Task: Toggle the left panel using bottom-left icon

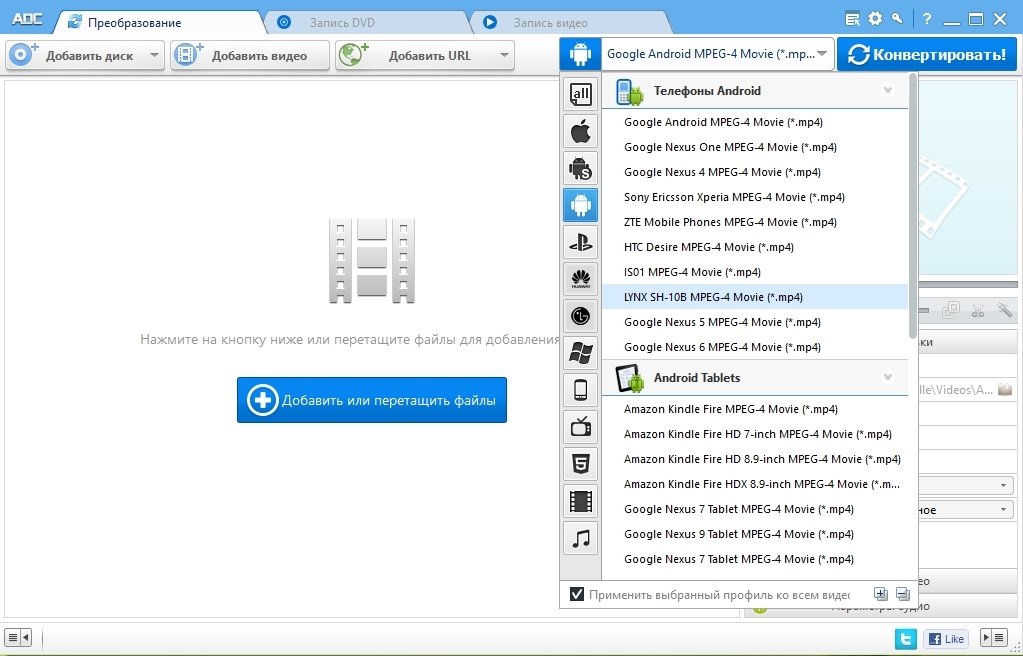Action: click(x=18, y=637)
